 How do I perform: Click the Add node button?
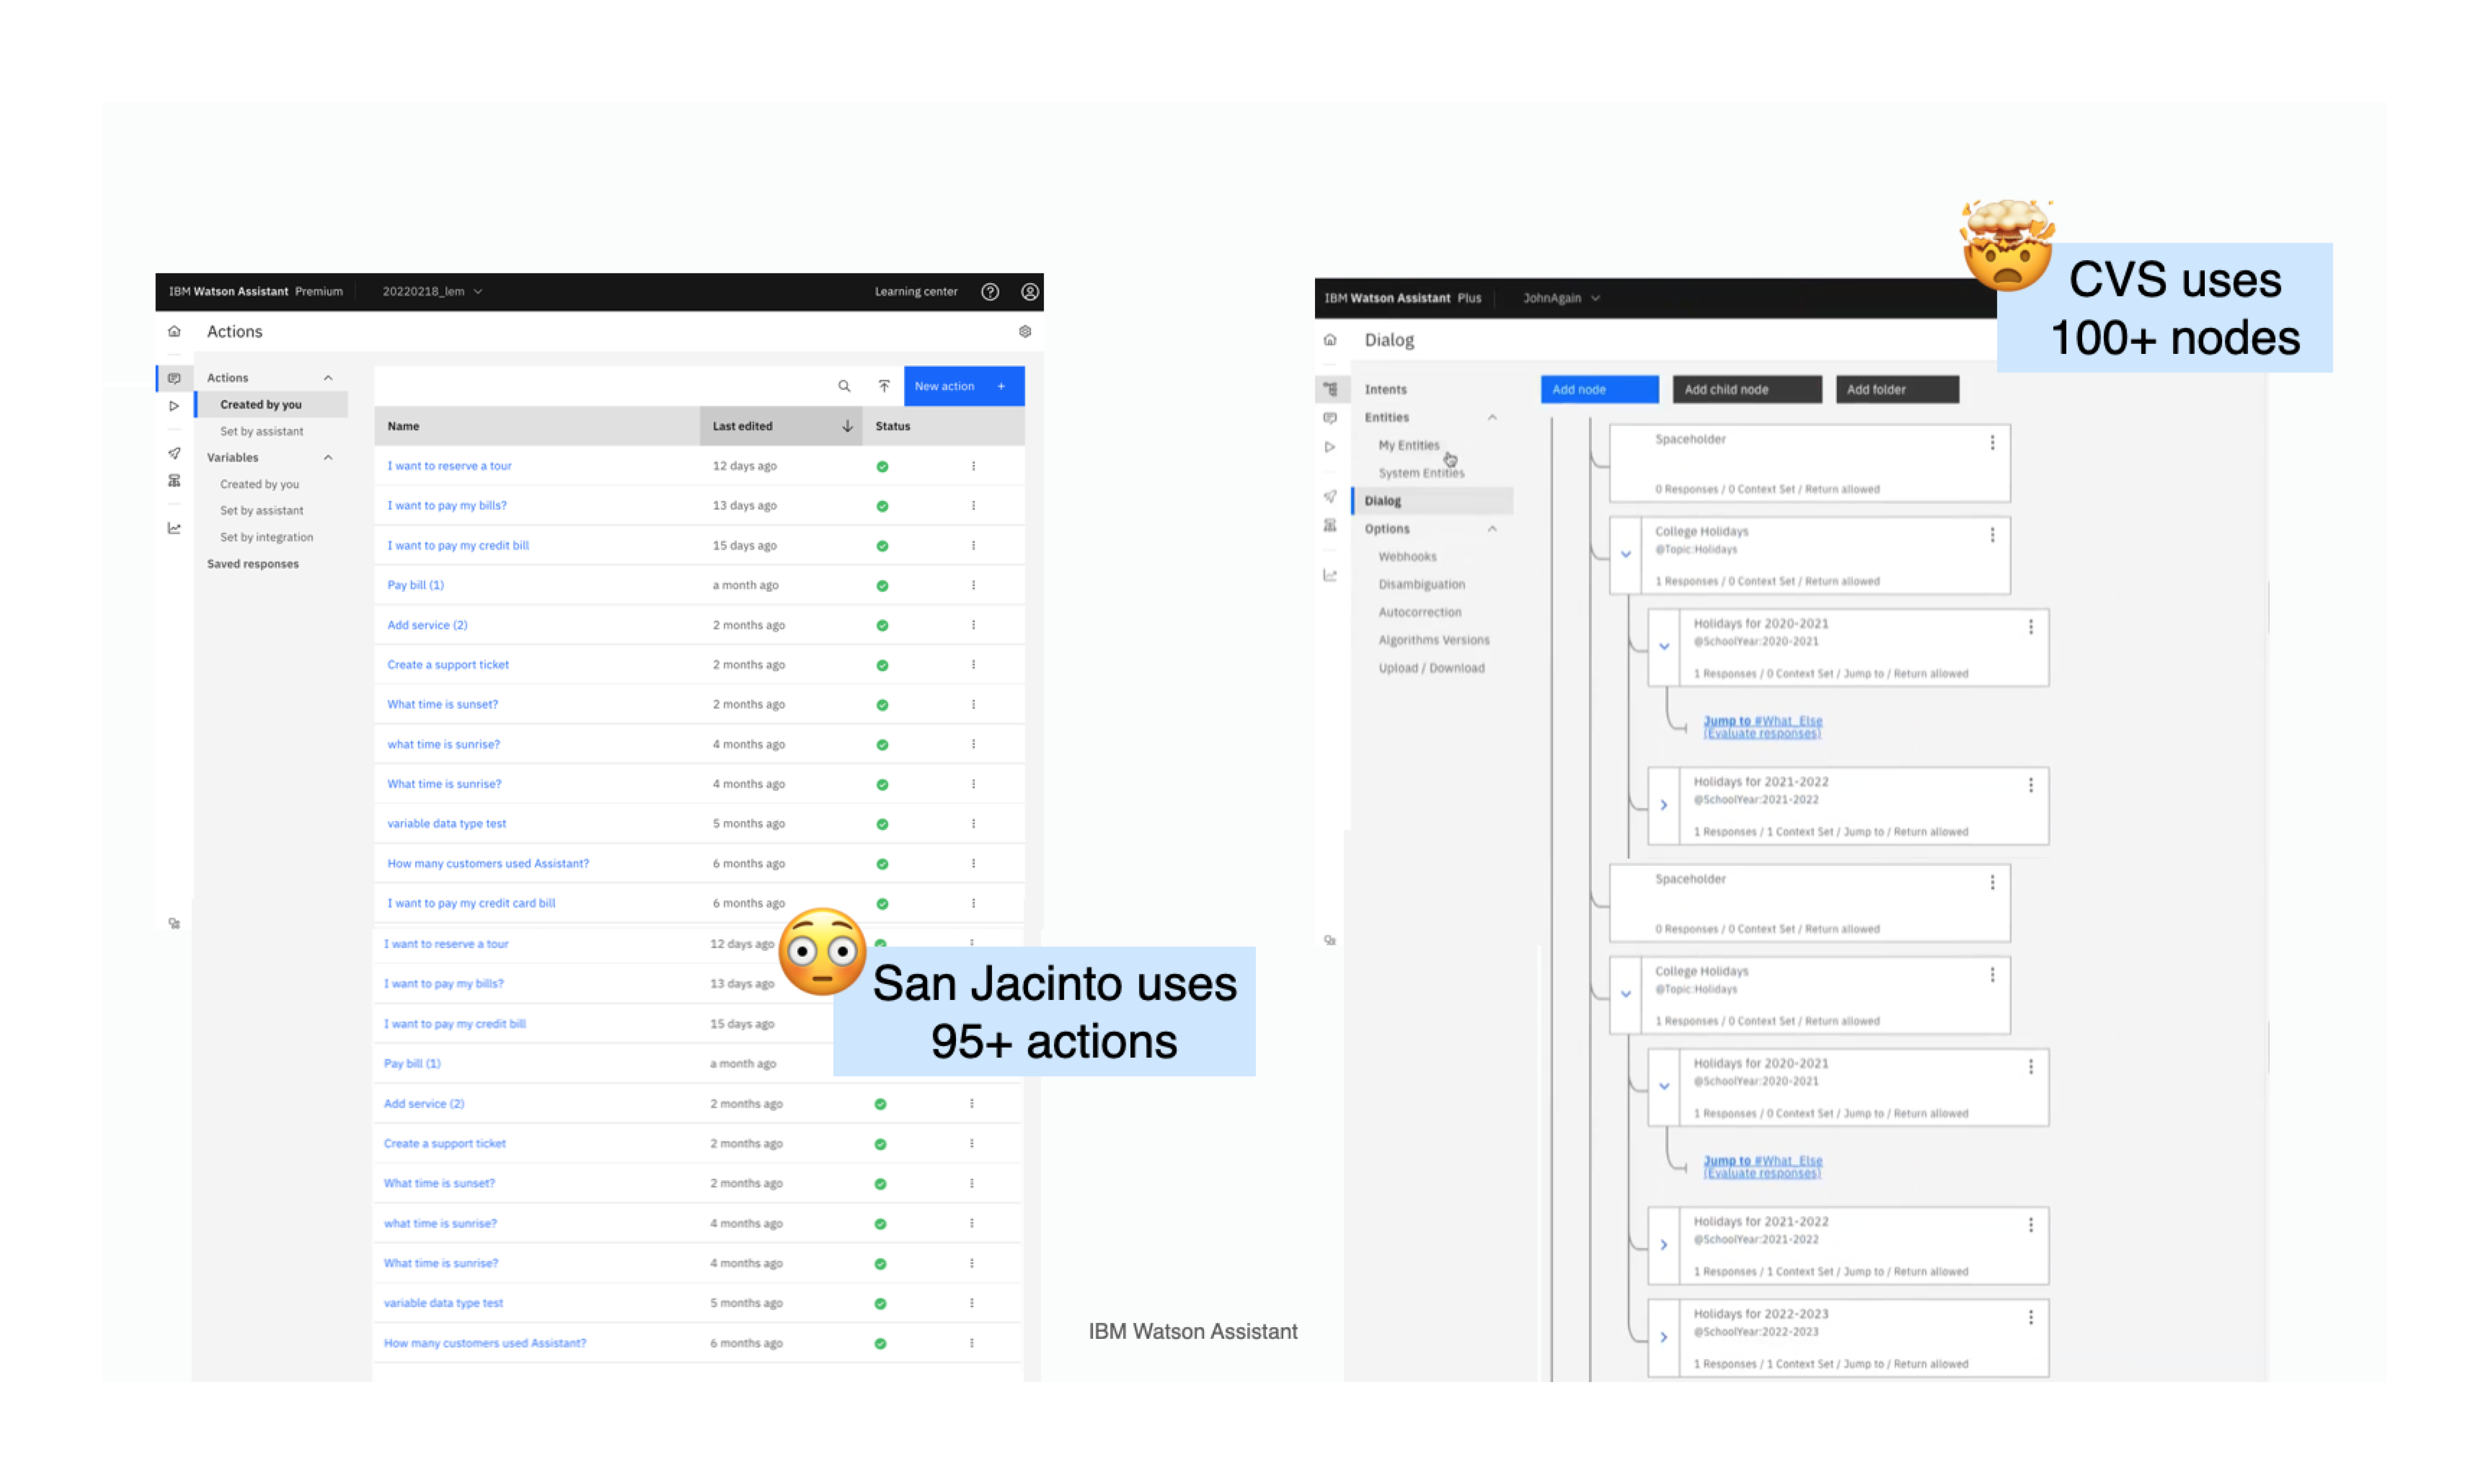click(1599, 389)
